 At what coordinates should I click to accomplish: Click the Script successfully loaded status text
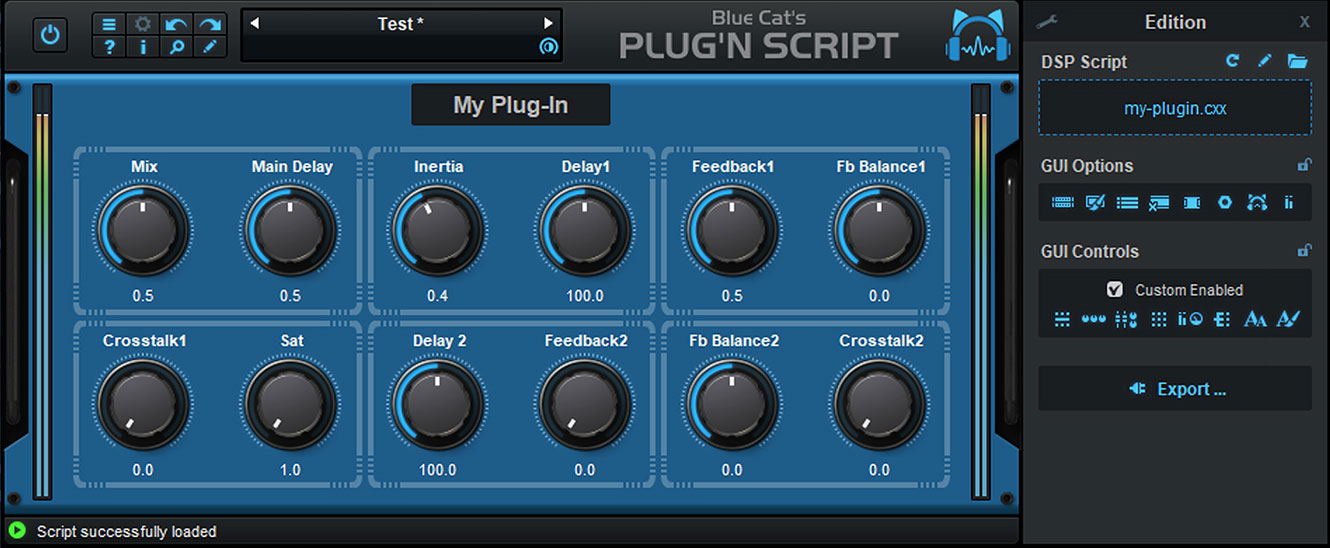point(127,532)
